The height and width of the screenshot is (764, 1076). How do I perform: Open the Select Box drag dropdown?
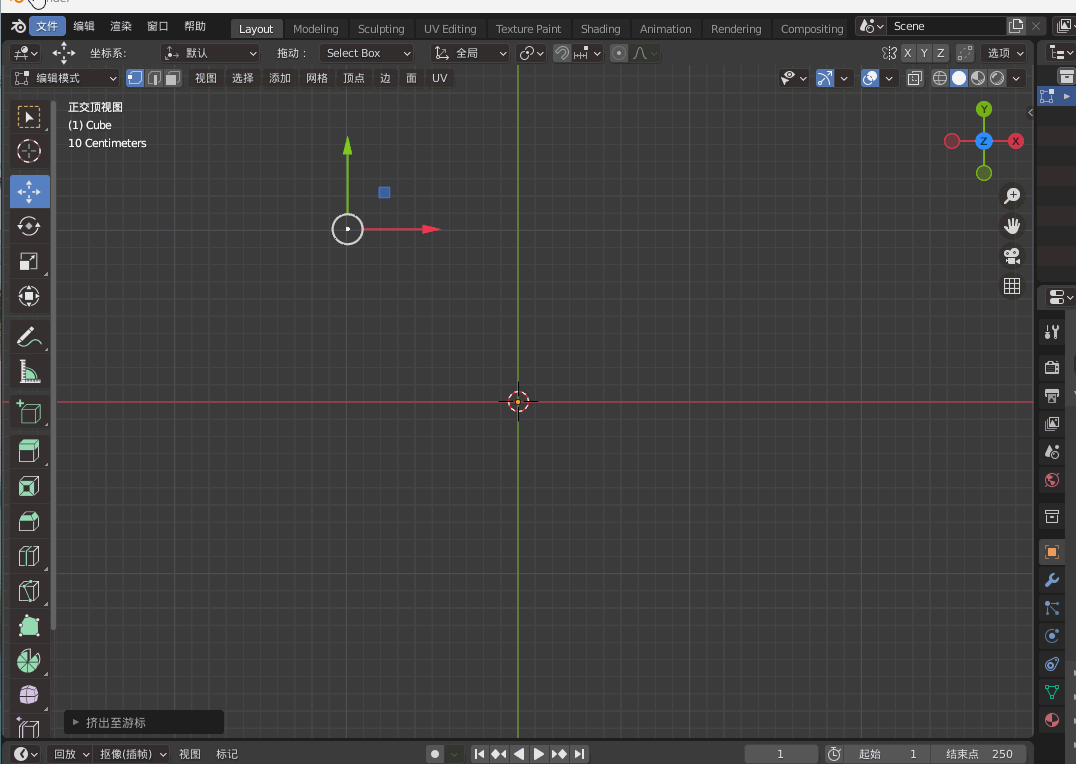(366, 53)
